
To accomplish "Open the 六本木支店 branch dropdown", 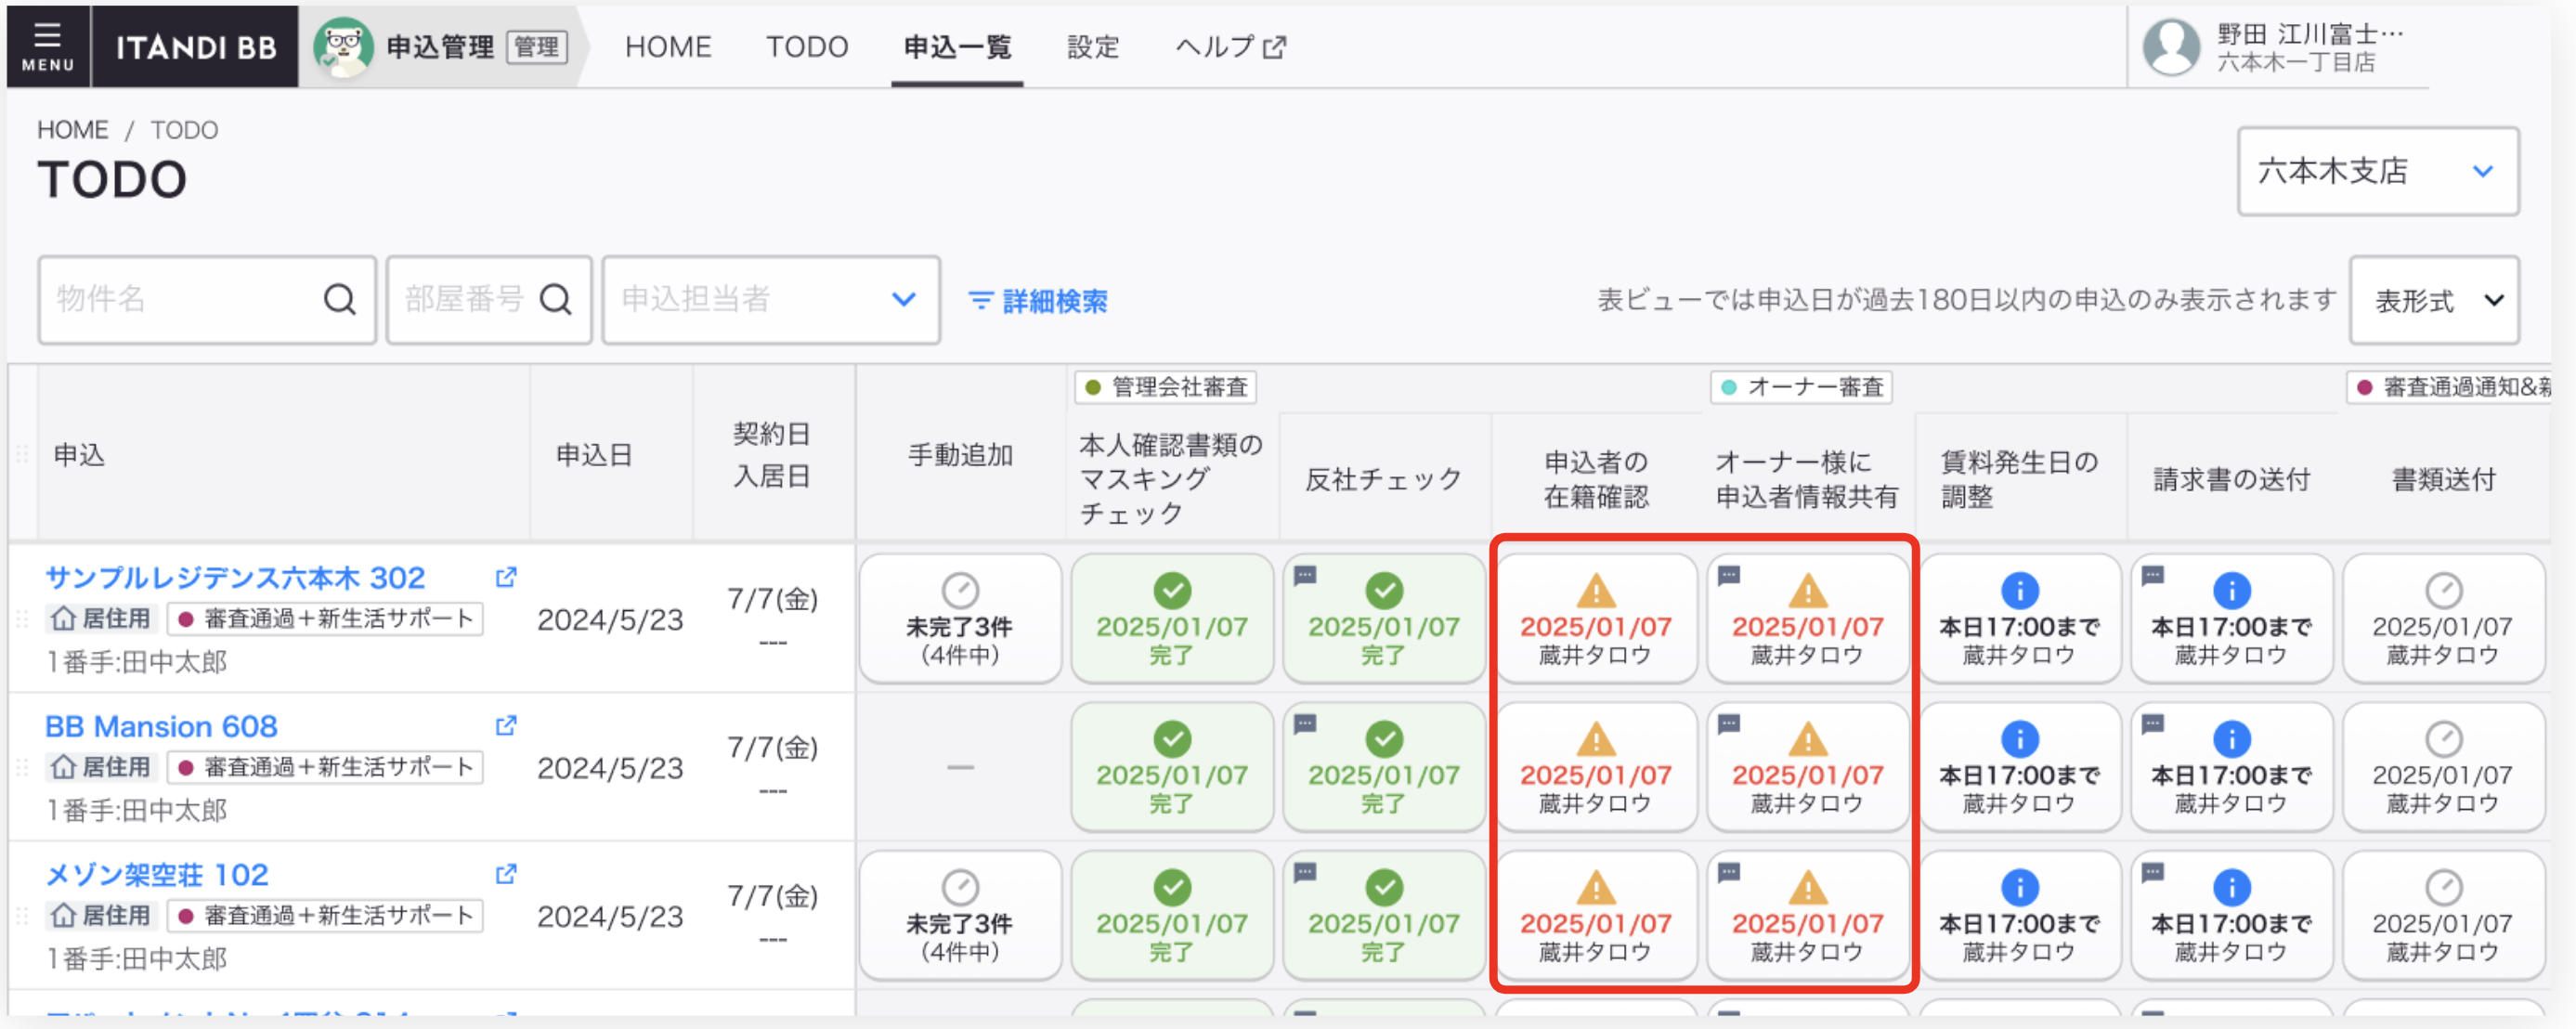I will 2378,171.
